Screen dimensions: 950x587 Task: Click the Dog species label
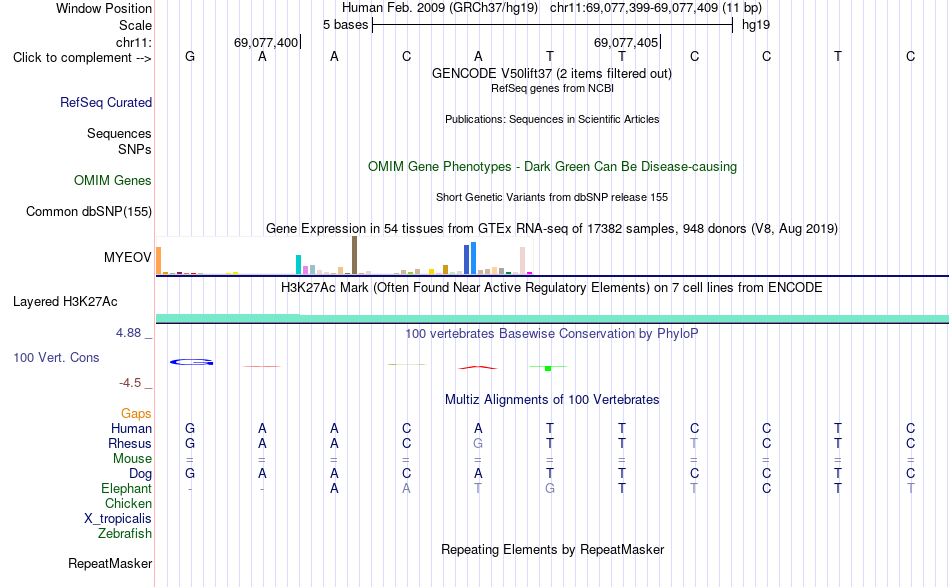pyautogui.click(x=141, y=474)
